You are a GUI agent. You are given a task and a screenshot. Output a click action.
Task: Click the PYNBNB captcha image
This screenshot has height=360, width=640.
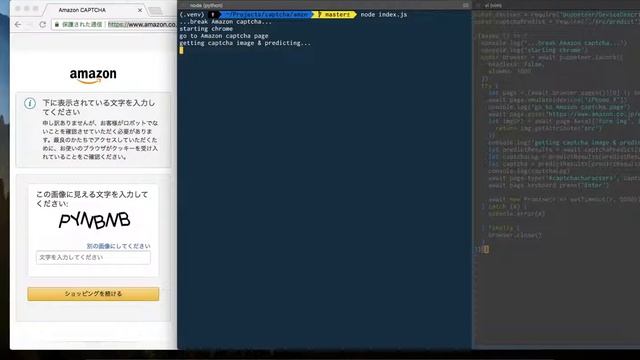(95, 220)
